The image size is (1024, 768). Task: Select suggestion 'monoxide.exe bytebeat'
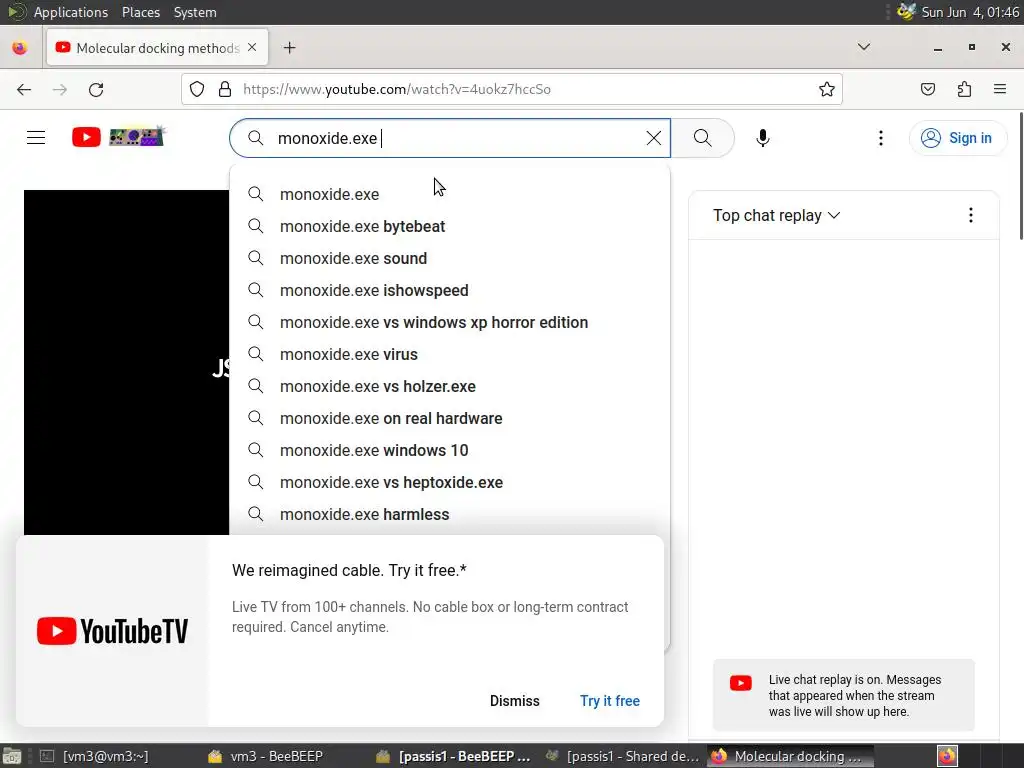point(449,227)
